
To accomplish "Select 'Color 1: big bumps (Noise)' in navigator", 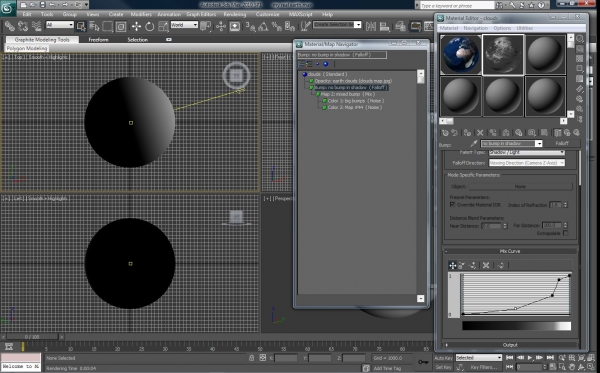I will click(x=355, y=101).
